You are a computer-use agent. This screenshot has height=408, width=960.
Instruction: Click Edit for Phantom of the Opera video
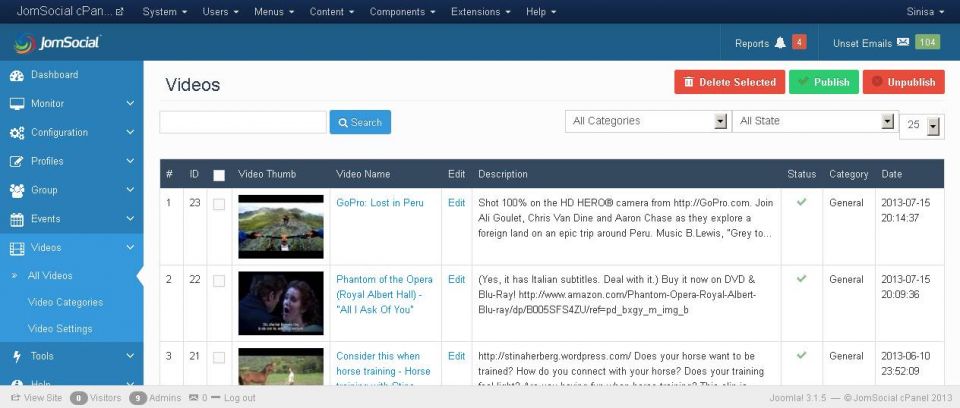(456, 279)
